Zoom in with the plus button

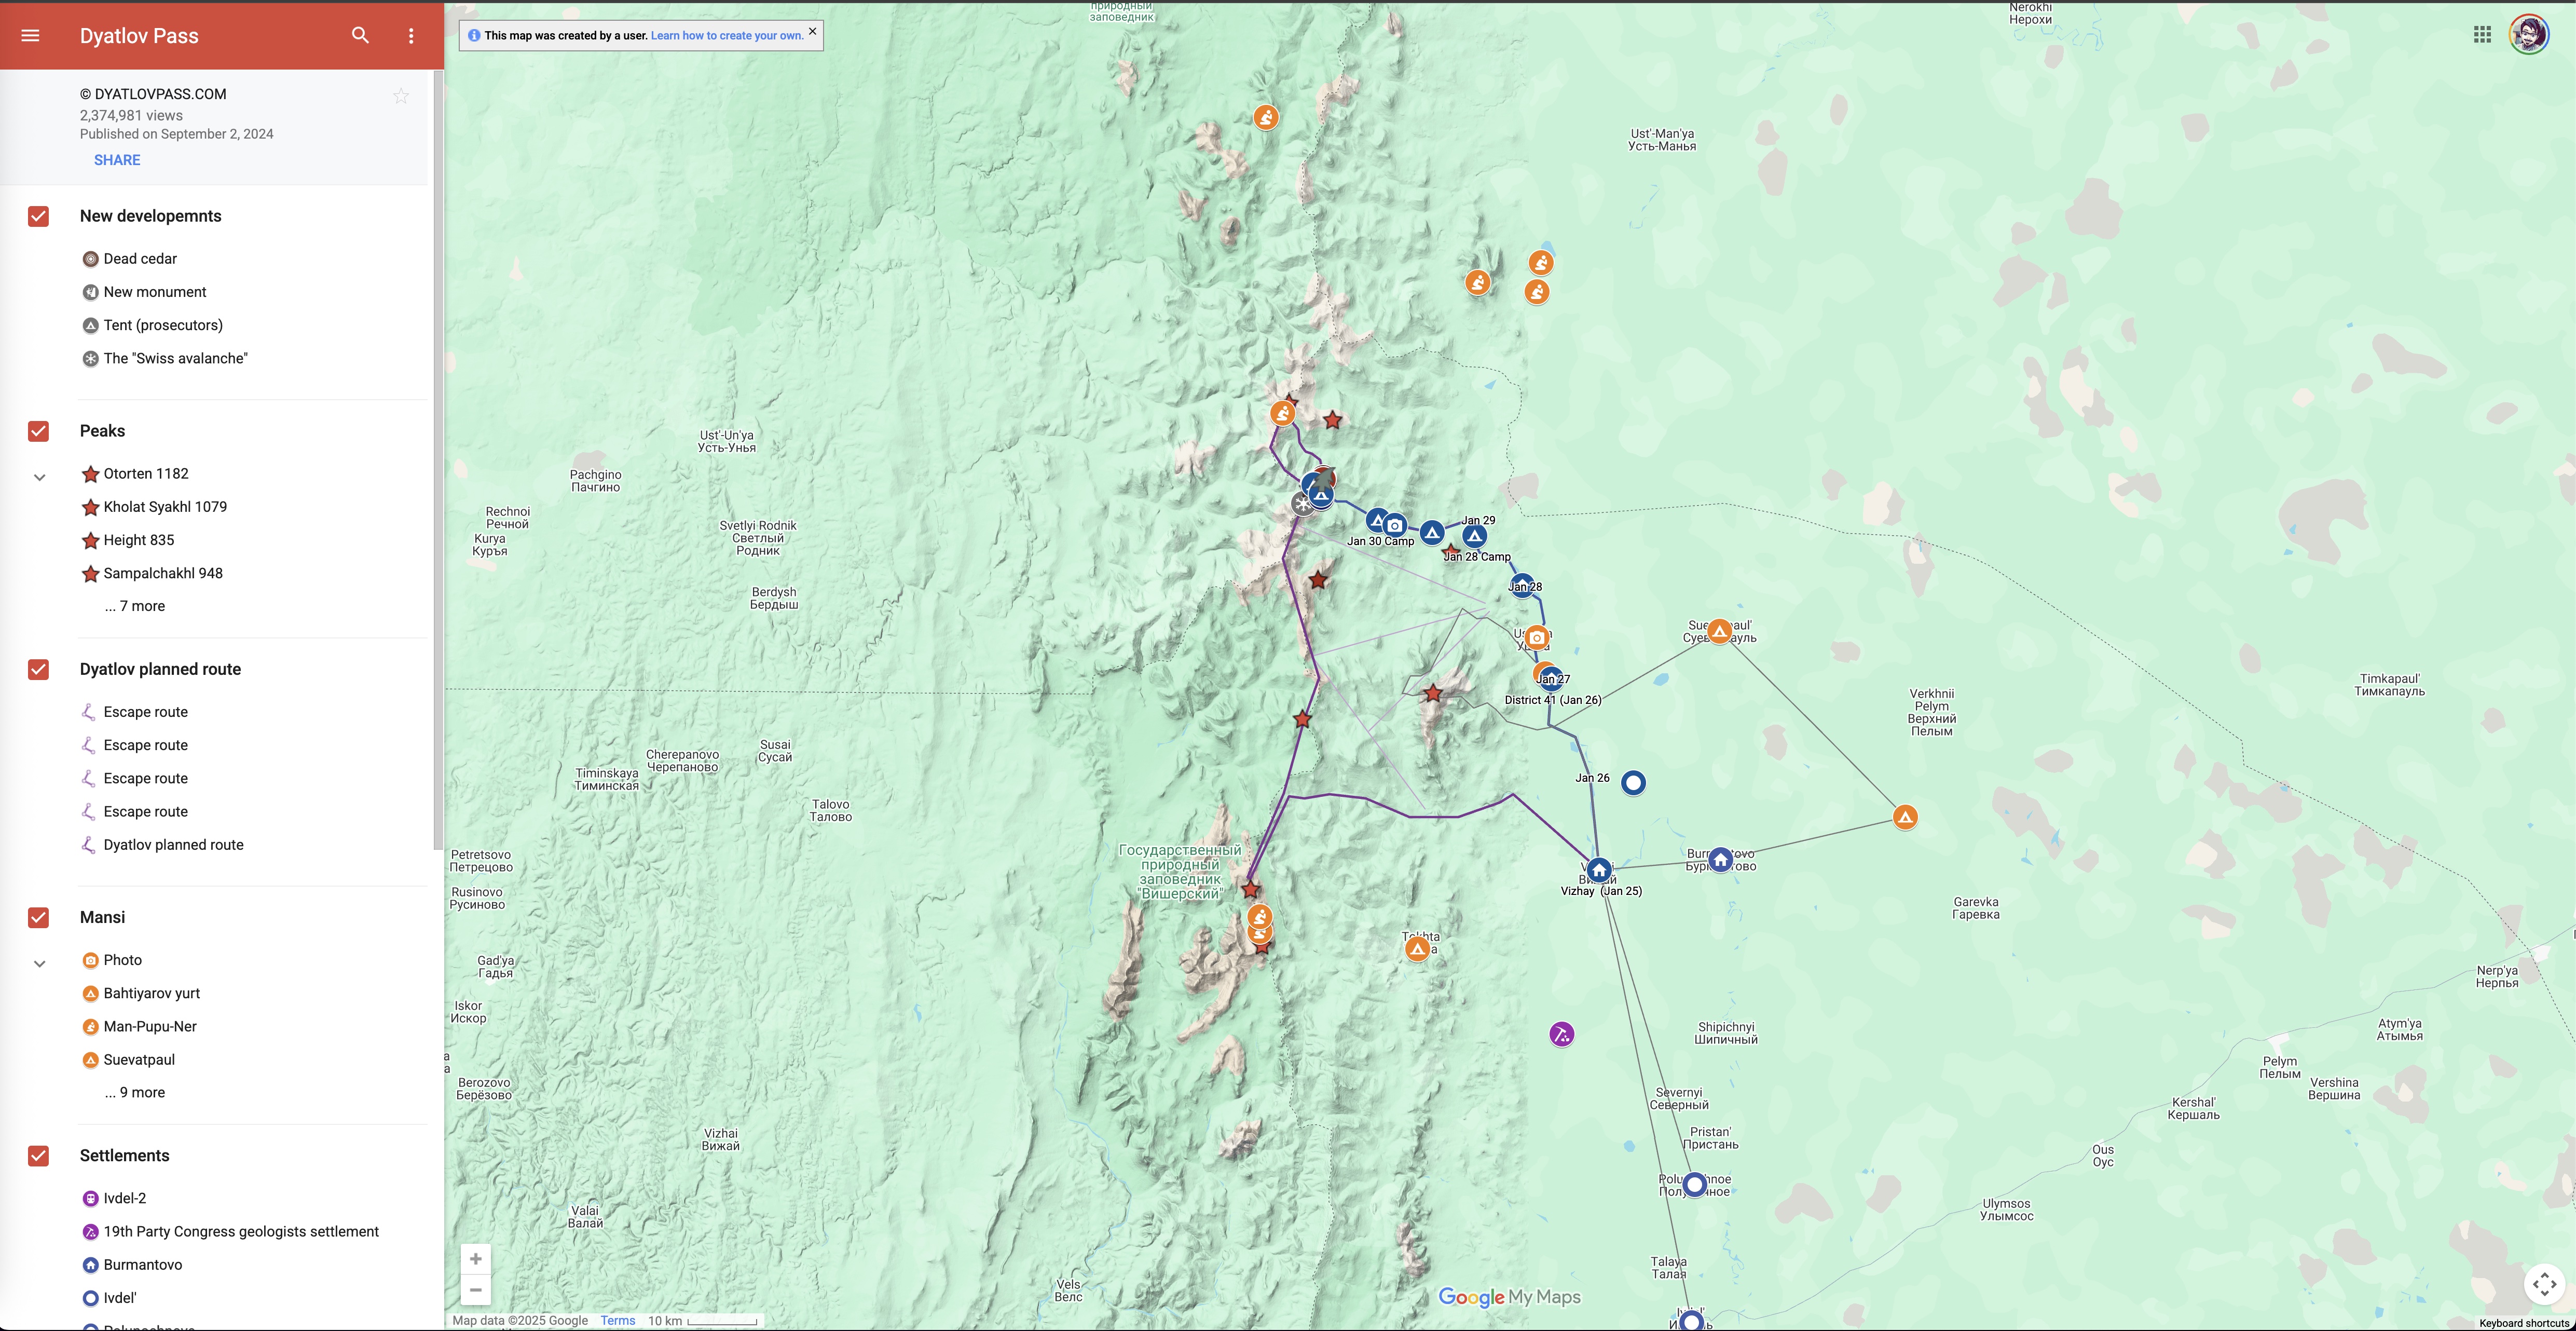tap(476, 1259)
